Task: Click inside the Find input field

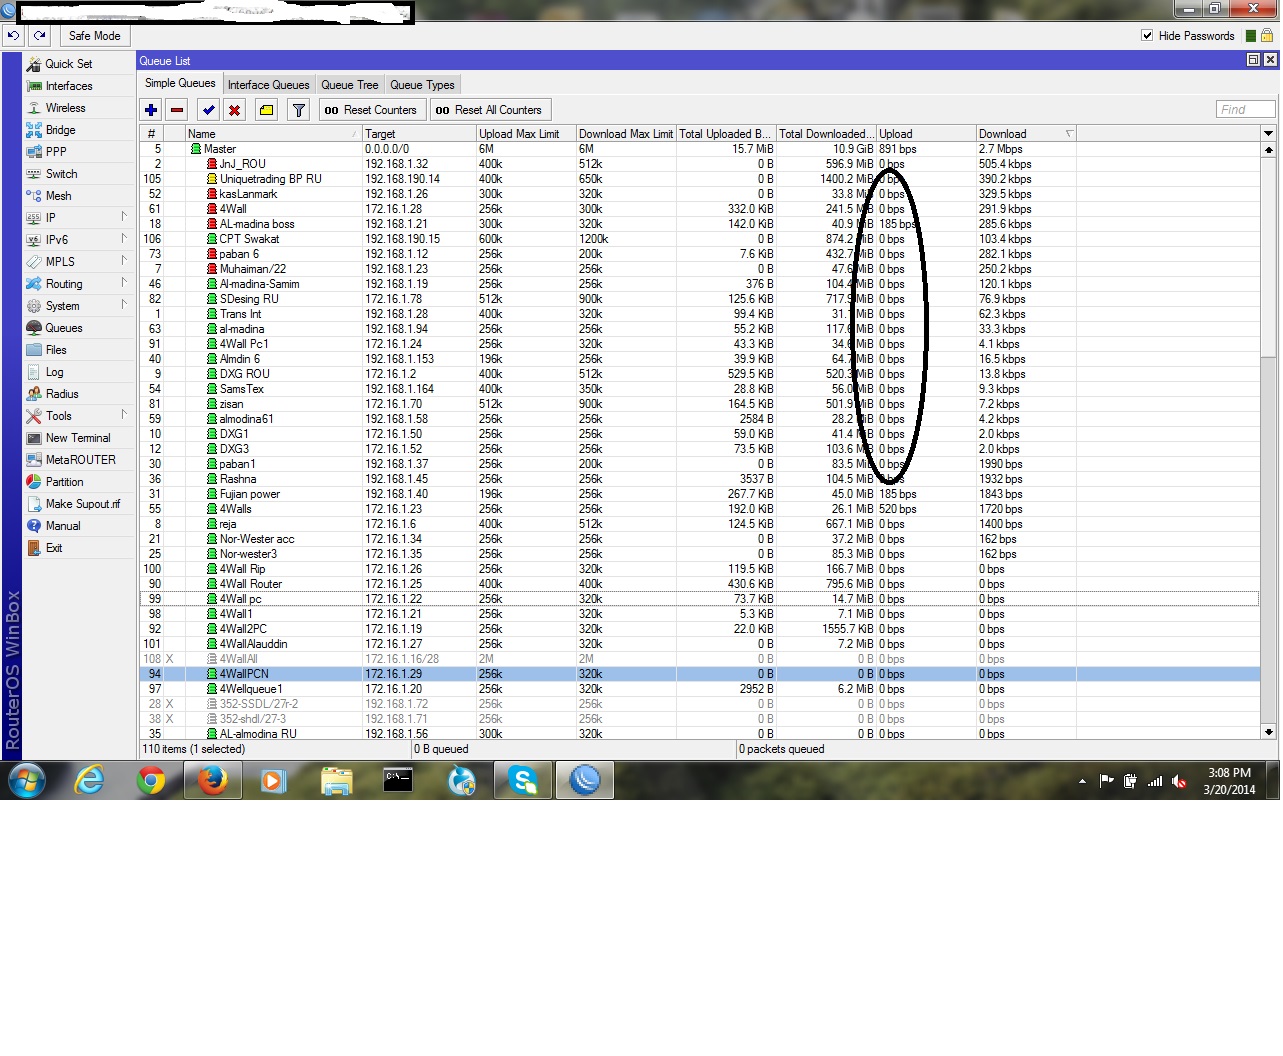Action: (1244, 109)
